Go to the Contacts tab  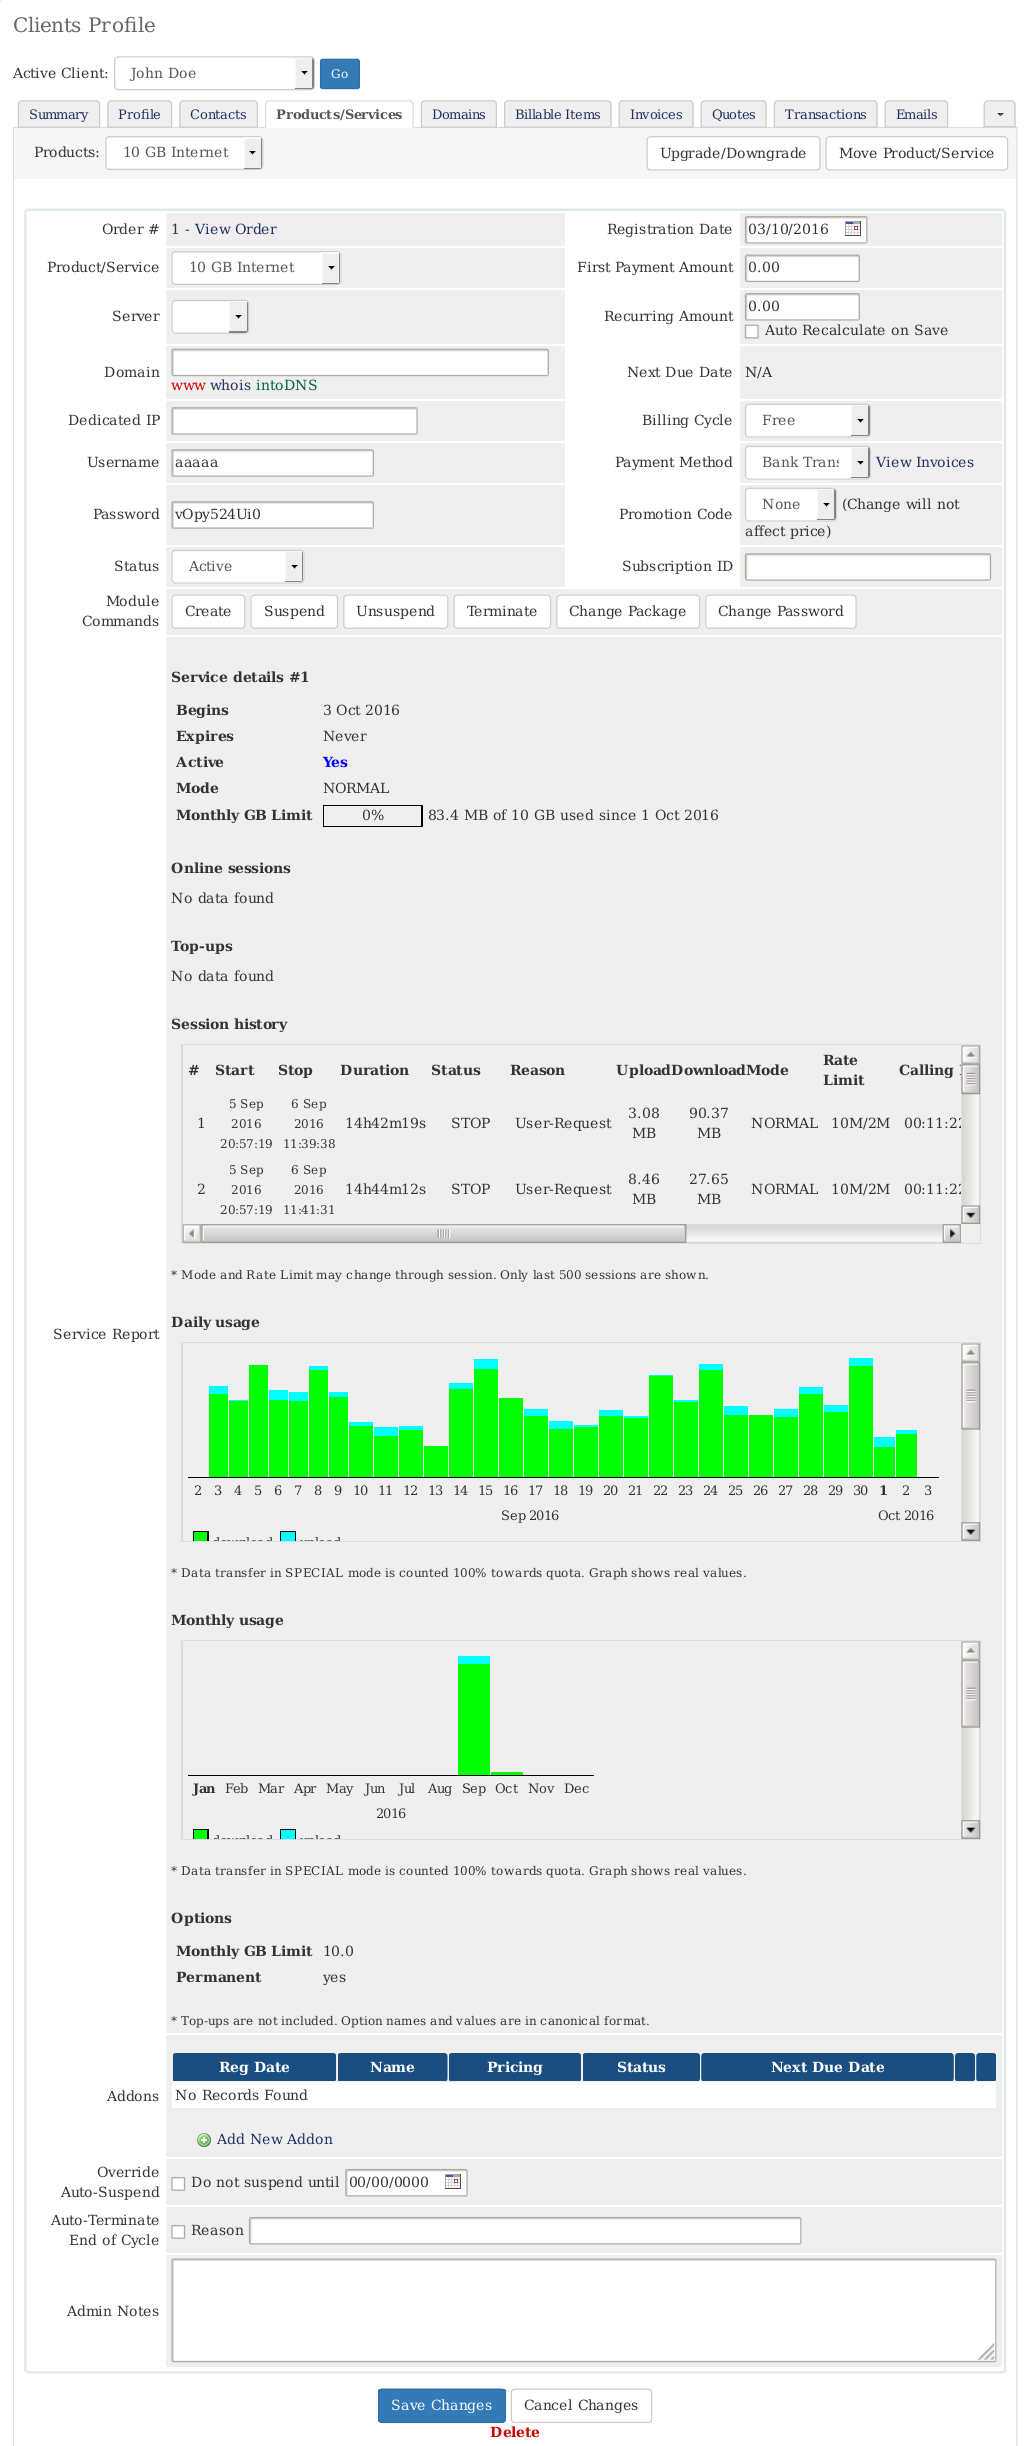coord(218,114)
